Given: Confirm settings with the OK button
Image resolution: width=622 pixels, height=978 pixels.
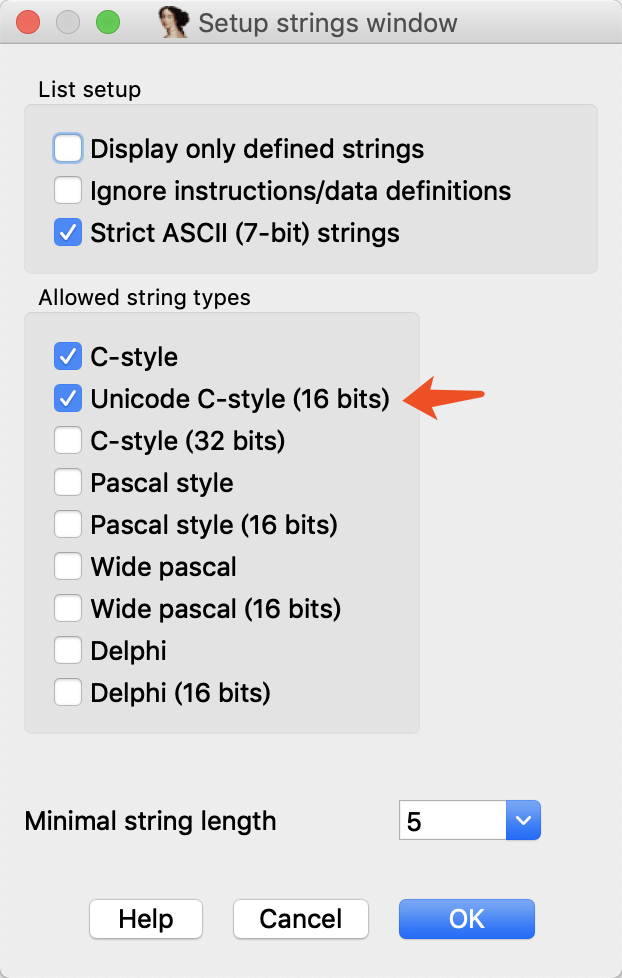Looking at the screenshot, I should [x=466, y=919].
